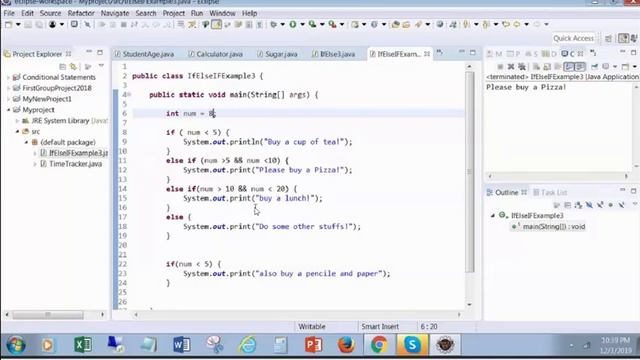Collapse the IfElseIFExample3 Outline node
The height and width of the screenshot is (360, 640).
coord(493,216)
